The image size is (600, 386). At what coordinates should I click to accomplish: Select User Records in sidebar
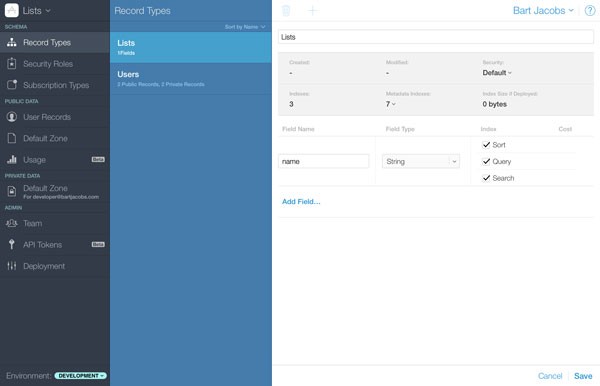tap(55, 117)
